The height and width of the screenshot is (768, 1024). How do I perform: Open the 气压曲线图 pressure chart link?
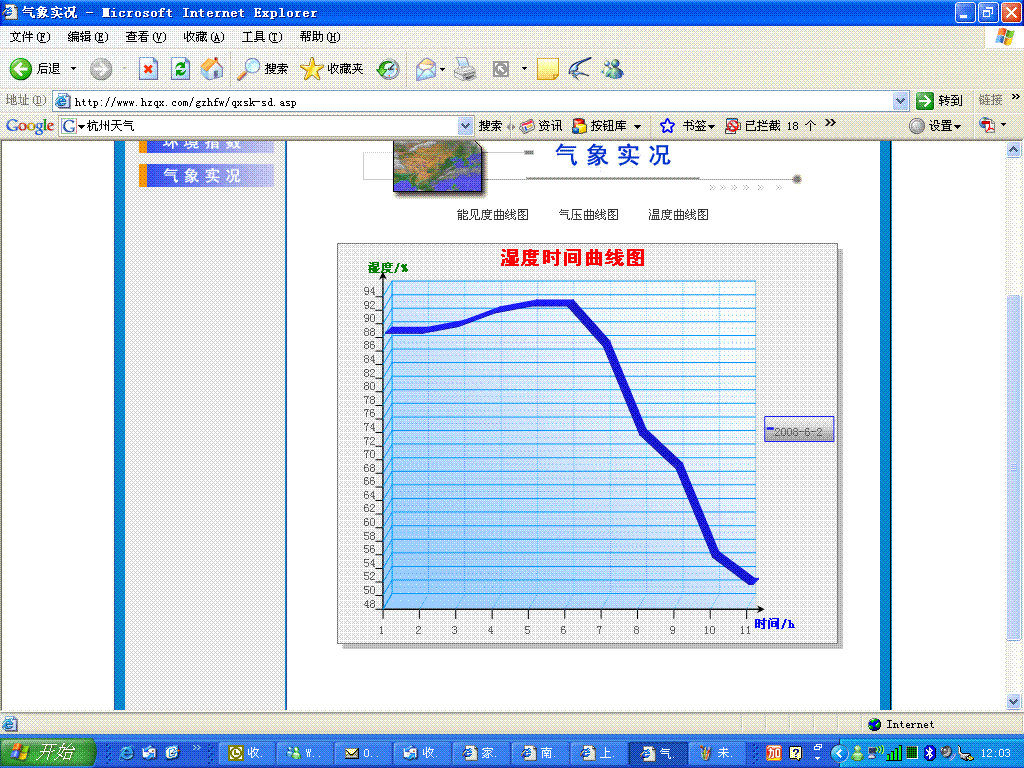[588, 215]
